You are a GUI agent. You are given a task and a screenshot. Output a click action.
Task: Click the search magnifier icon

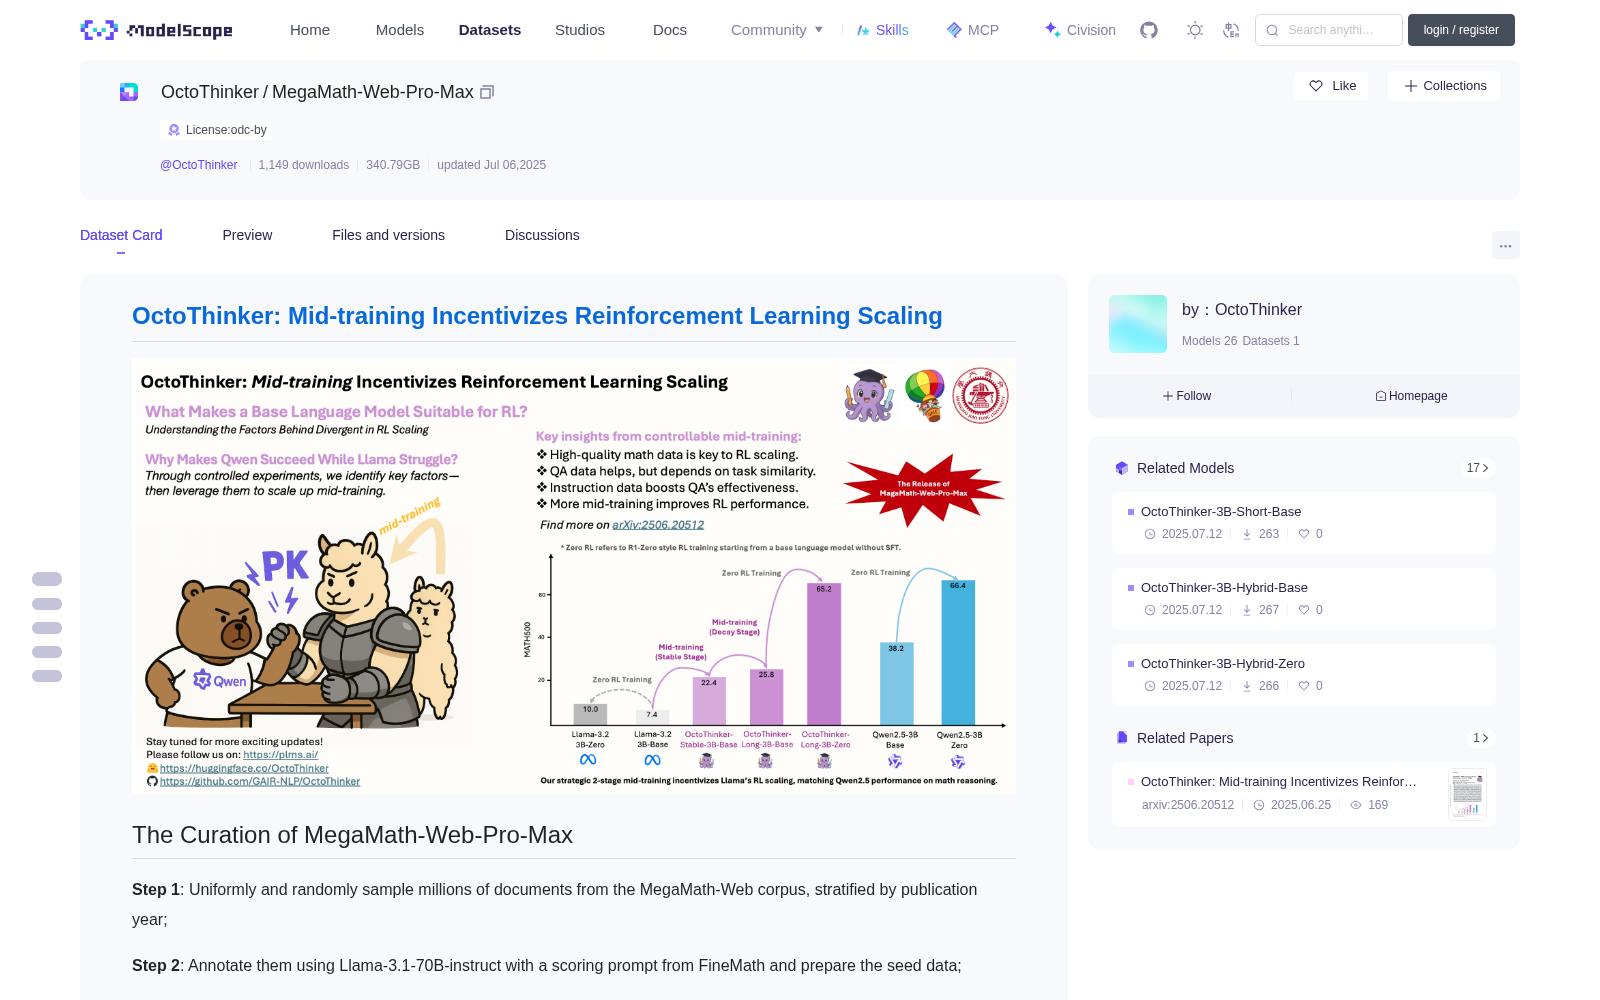tap(1273, 30)
